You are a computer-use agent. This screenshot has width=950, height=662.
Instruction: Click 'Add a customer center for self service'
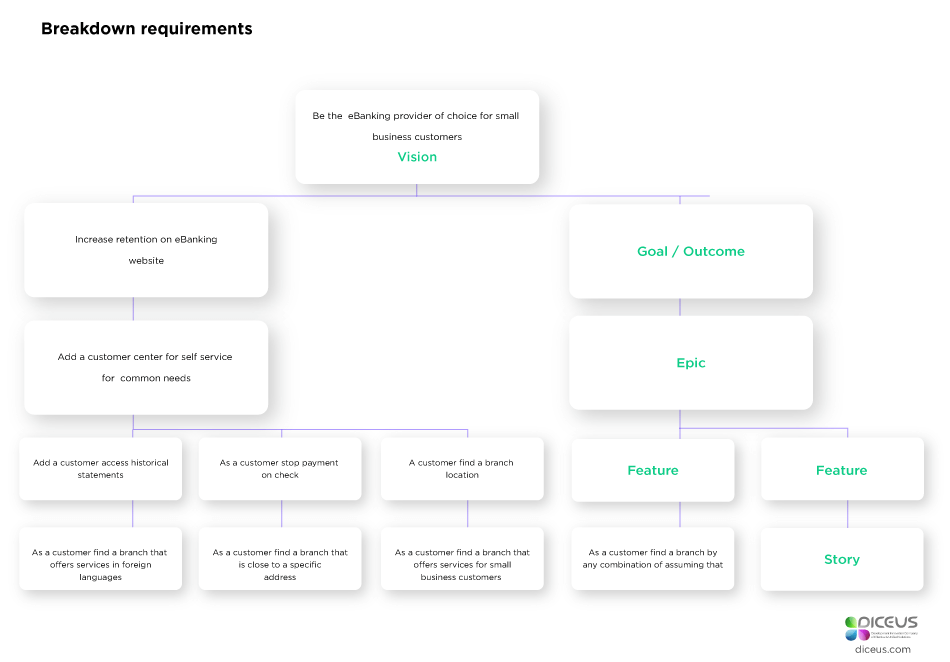145,367
